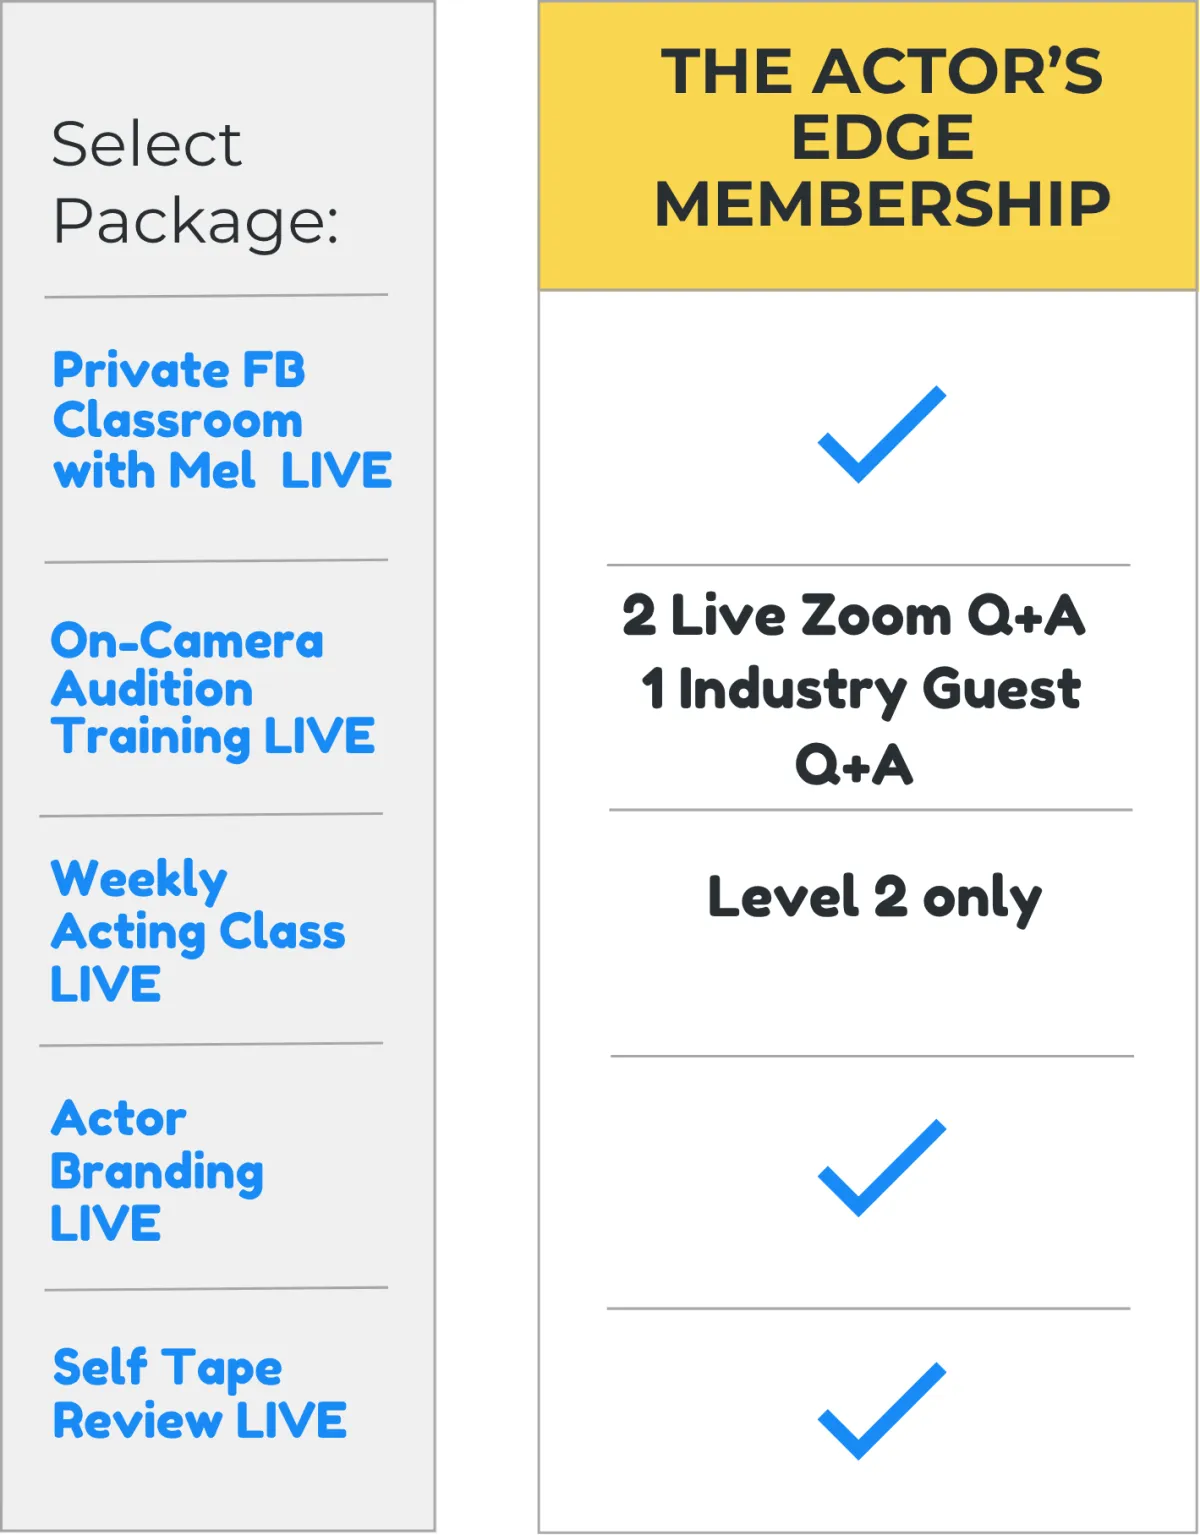
Task: Open On-Camera Audition Training LIVE link
Action: coord(213,689)
